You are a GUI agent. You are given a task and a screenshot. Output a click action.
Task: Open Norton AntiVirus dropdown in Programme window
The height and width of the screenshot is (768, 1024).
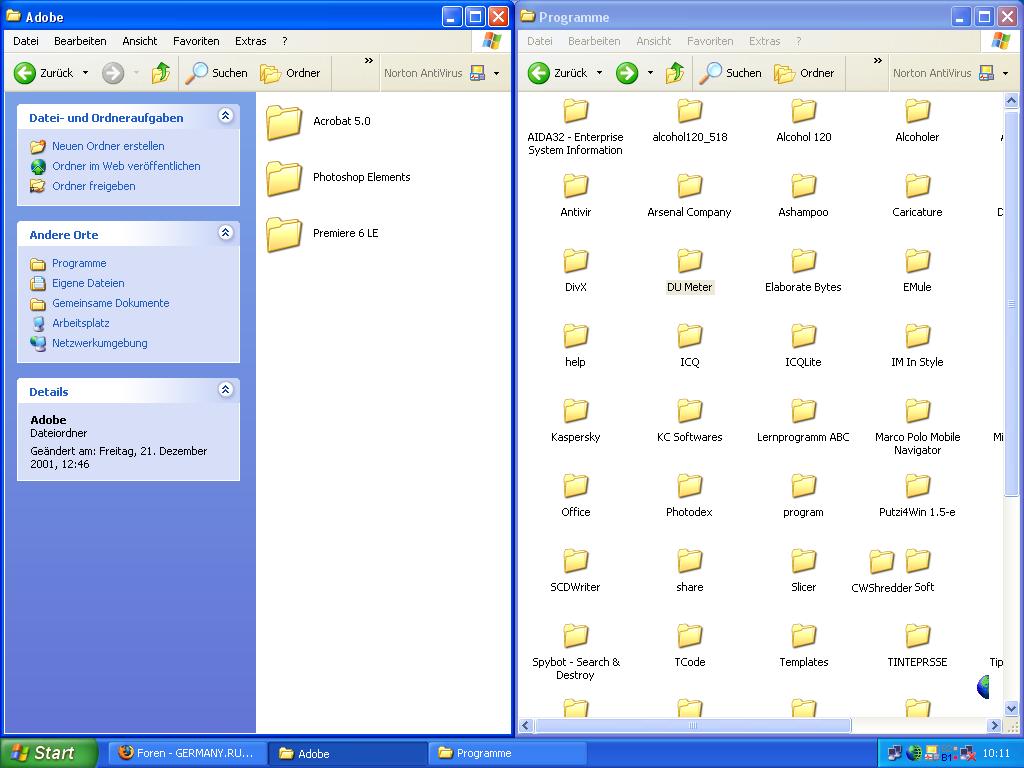pyautogui.click(x=1005, y=73)
